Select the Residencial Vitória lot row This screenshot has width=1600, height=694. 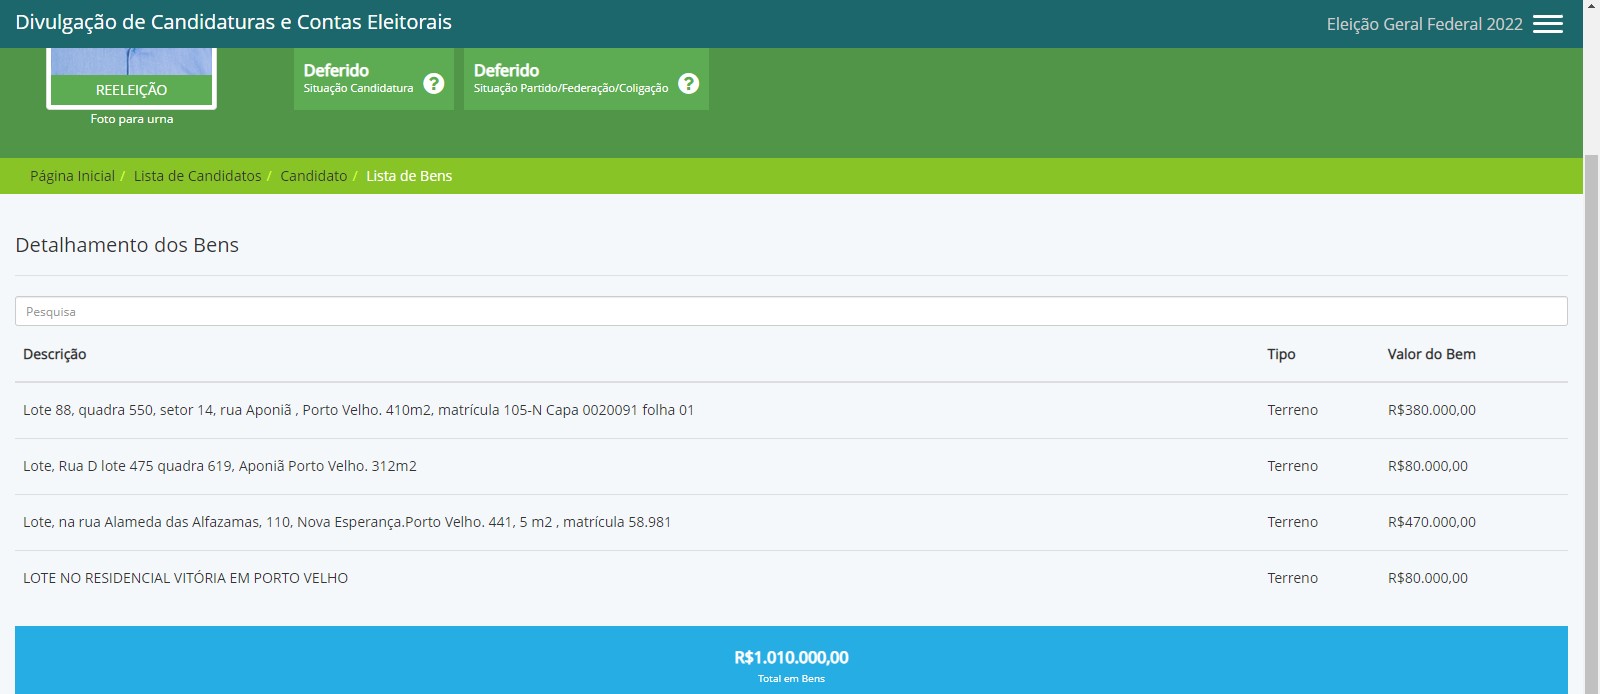186,578
